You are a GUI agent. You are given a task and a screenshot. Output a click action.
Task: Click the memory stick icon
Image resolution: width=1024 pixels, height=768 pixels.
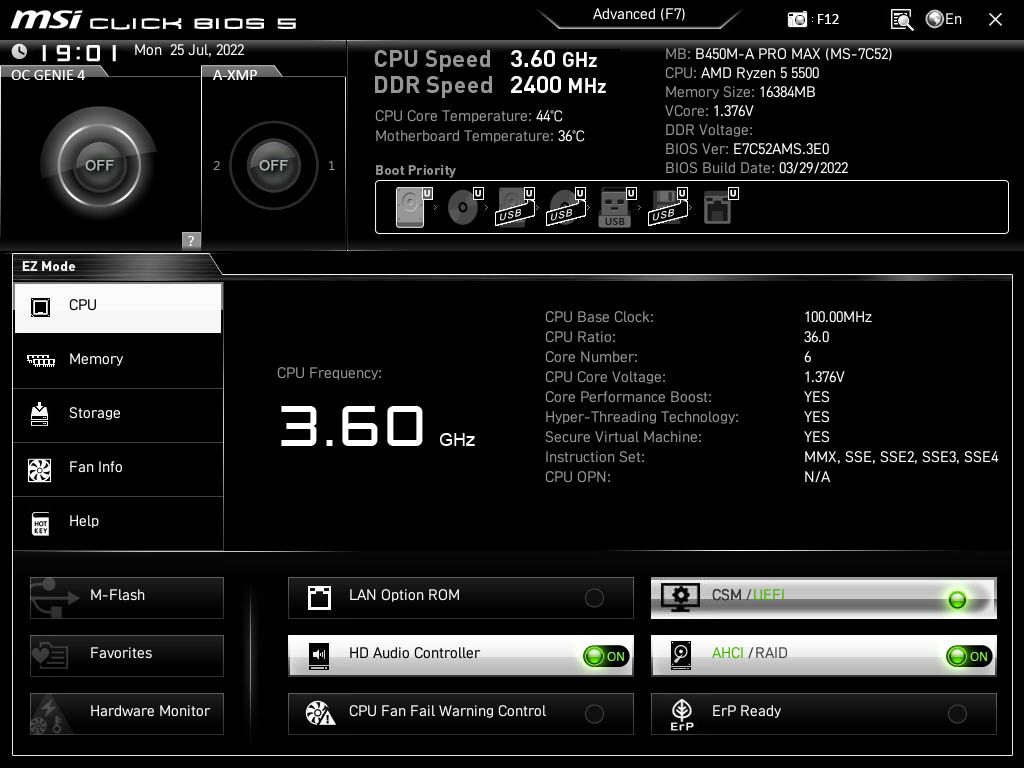40,360
